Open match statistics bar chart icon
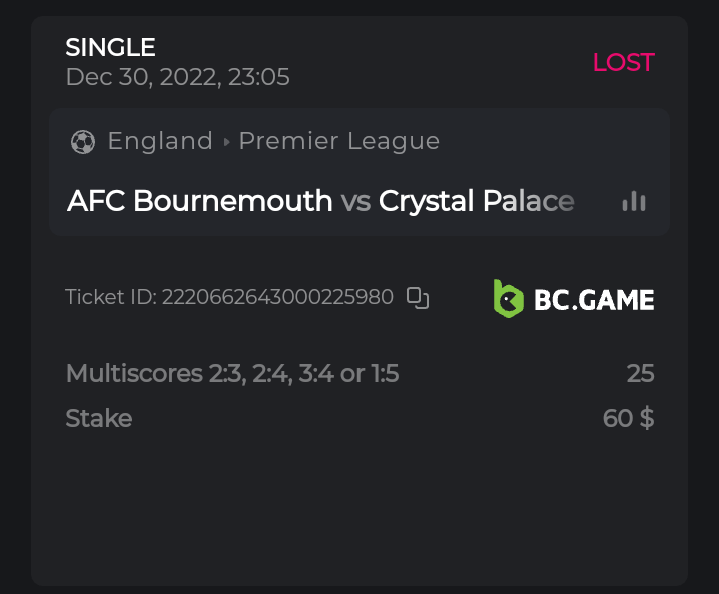Screen dimensions: 719x594 click(634, 201)
